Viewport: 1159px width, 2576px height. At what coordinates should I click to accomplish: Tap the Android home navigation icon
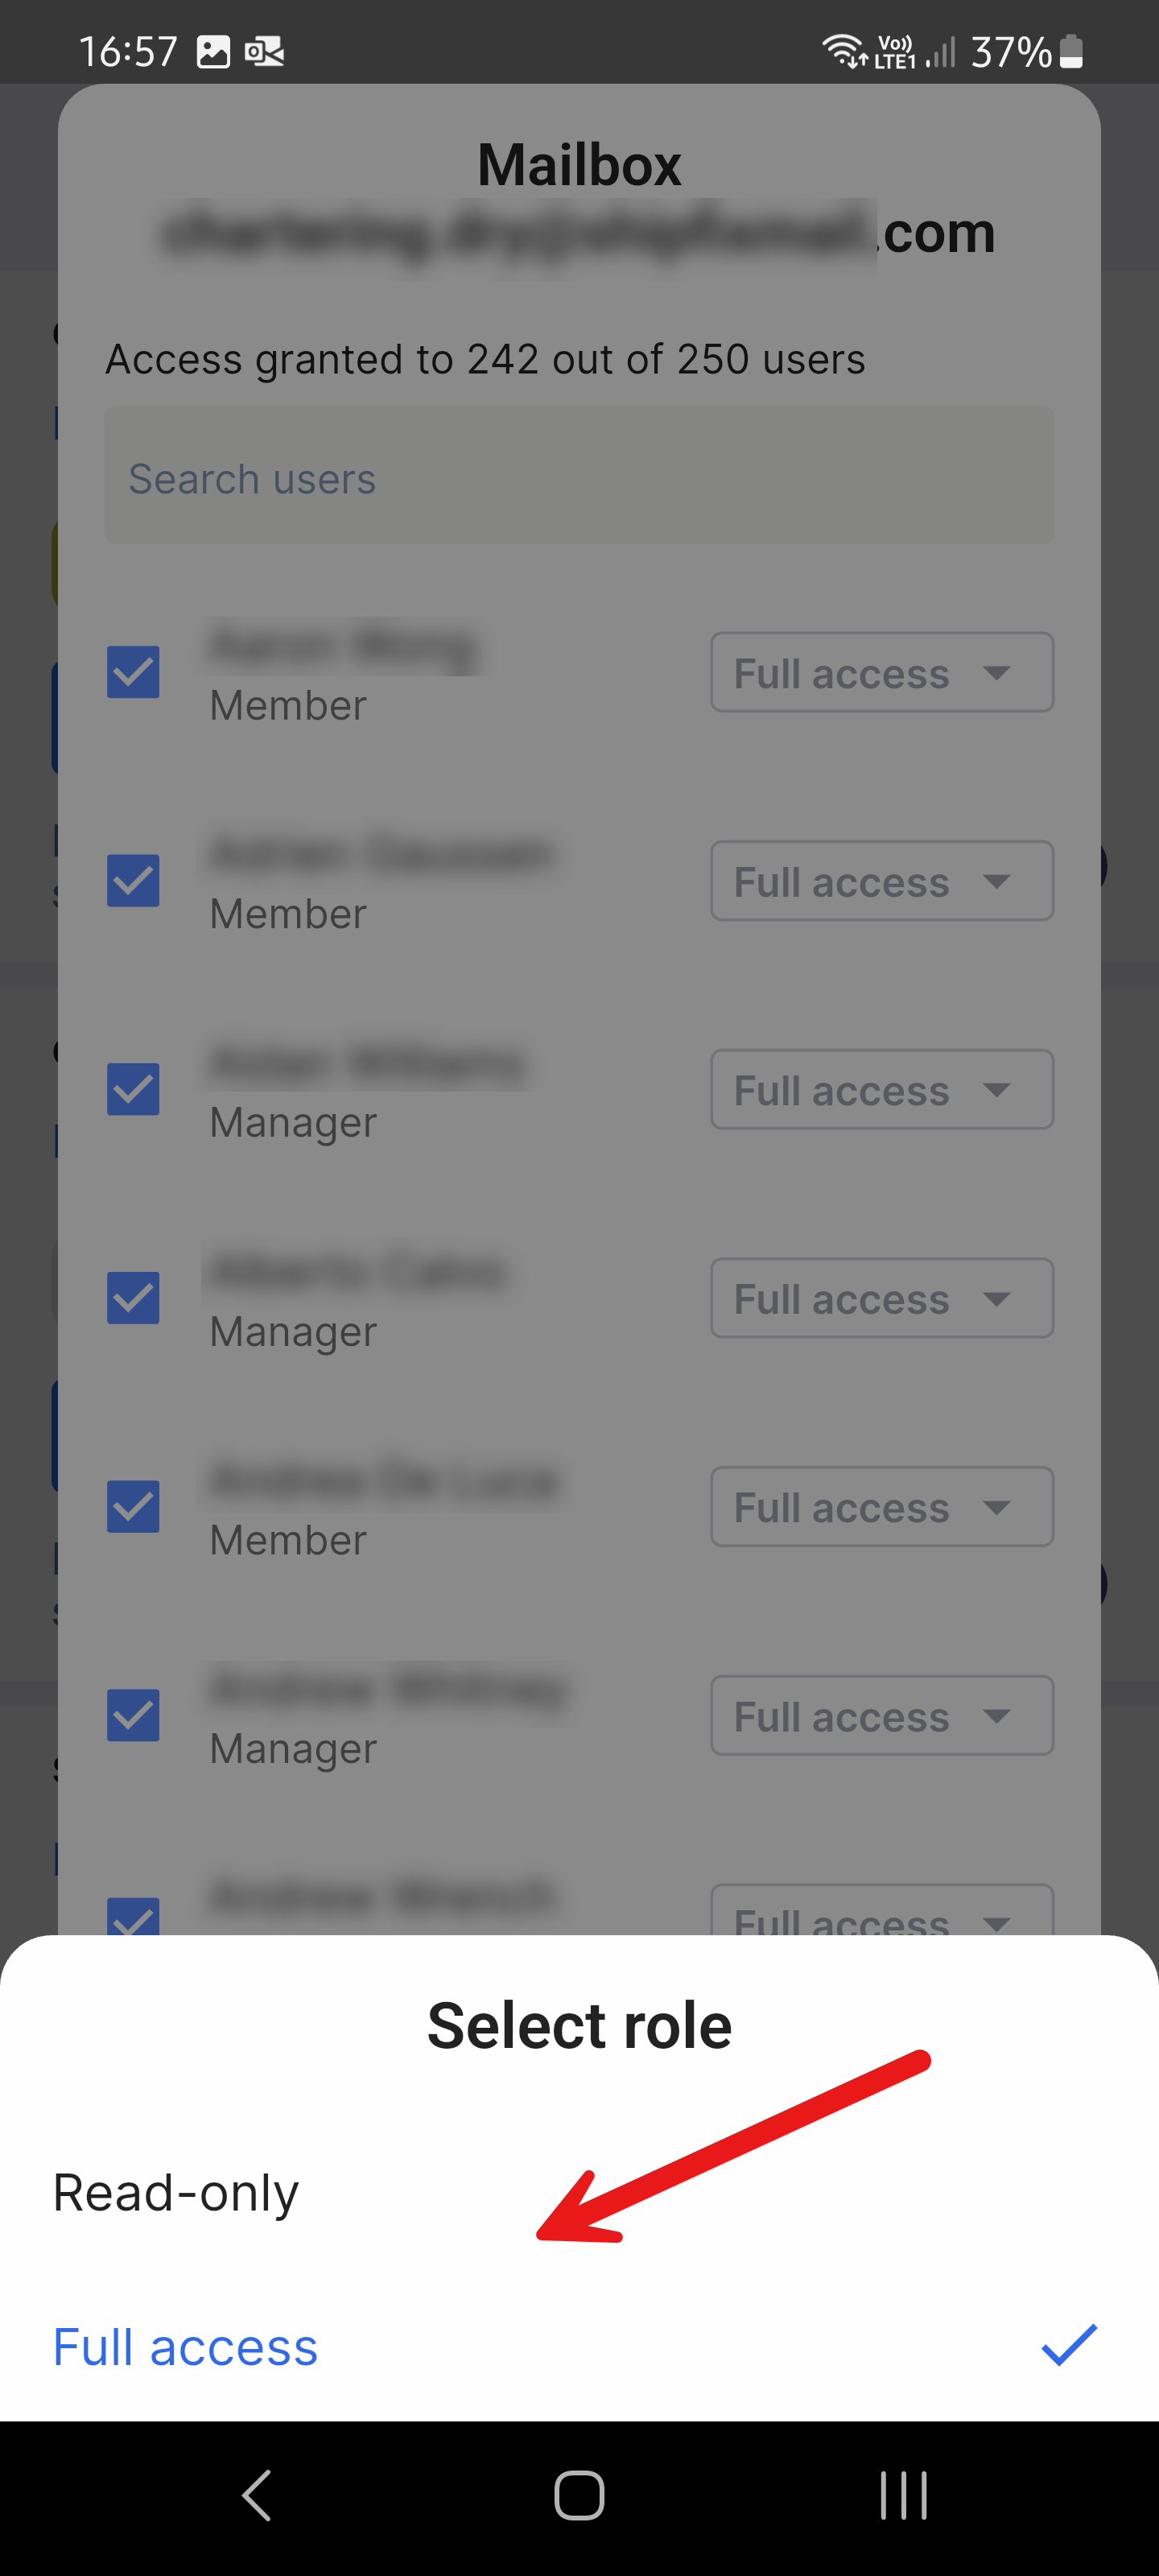click(579, 2495)
